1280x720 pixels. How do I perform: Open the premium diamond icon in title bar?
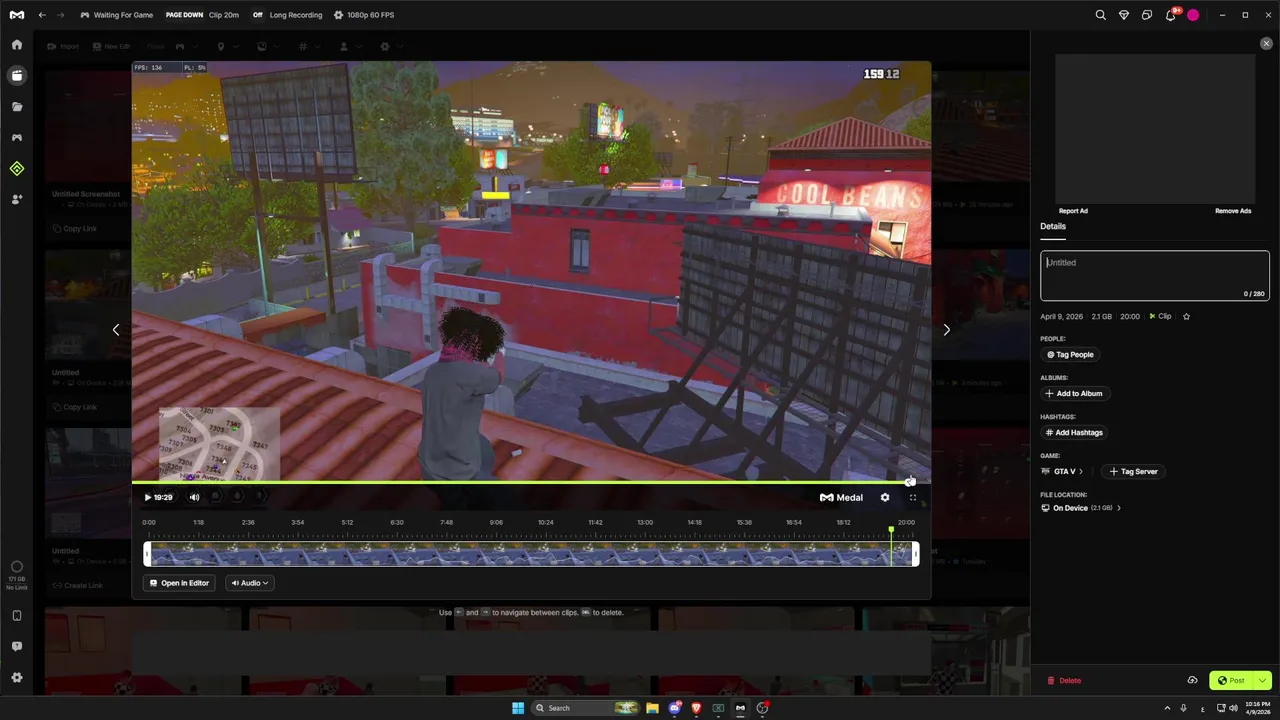click(1123, 15)
